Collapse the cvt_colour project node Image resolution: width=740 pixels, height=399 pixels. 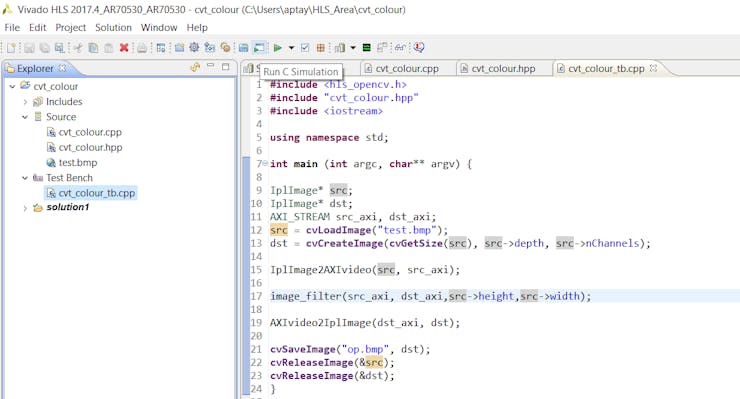(x=13, y=86)
